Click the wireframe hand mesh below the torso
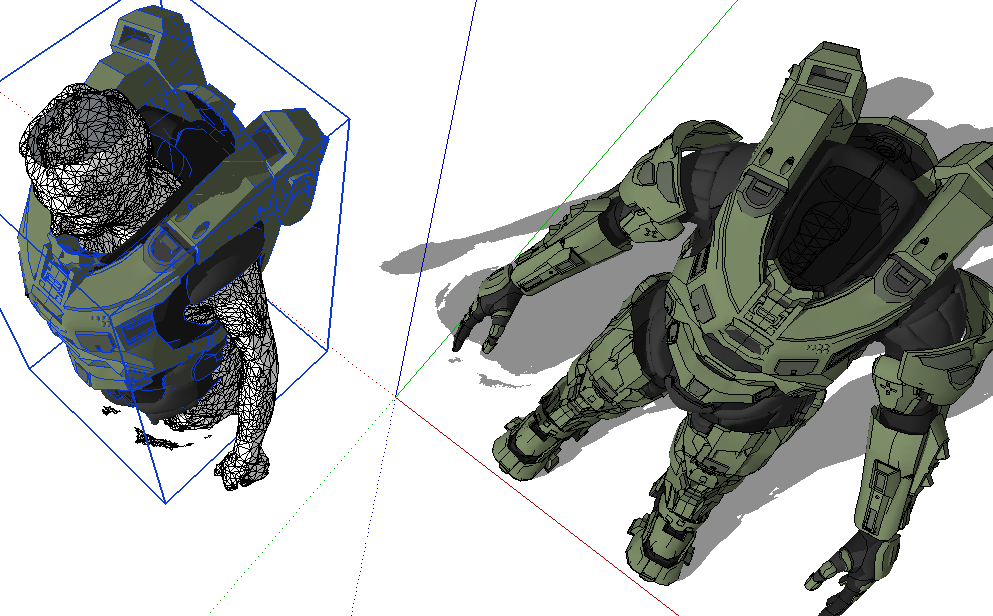993x616 pixels. pos(242,468)
